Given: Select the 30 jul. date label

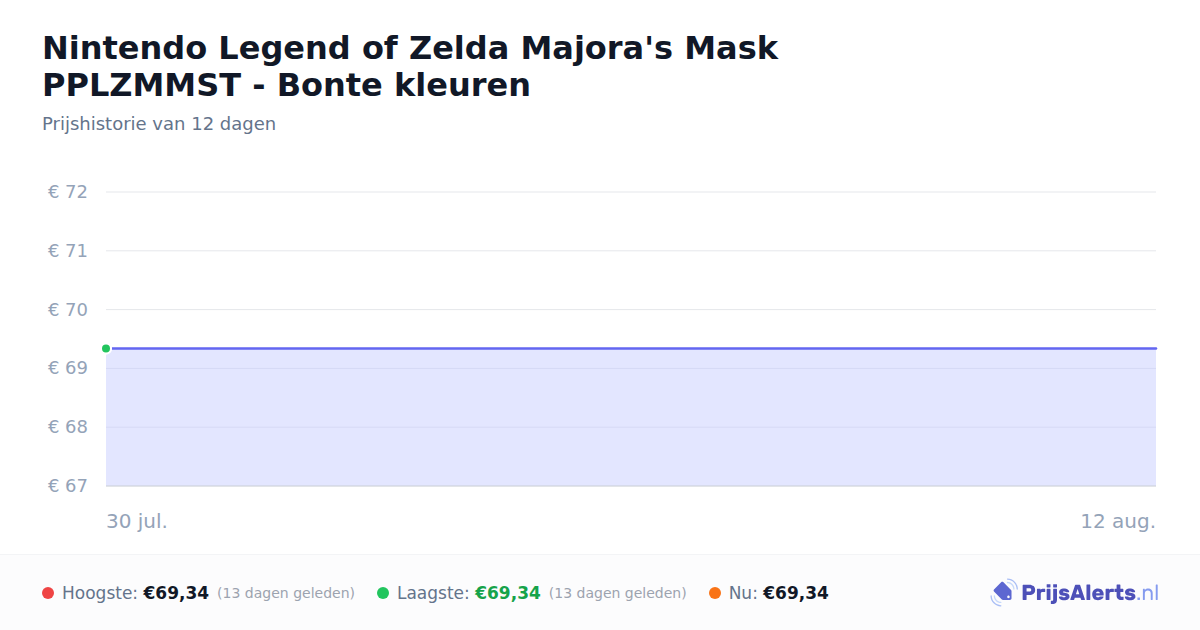Looking at the screenshot, I should (137, 521).
